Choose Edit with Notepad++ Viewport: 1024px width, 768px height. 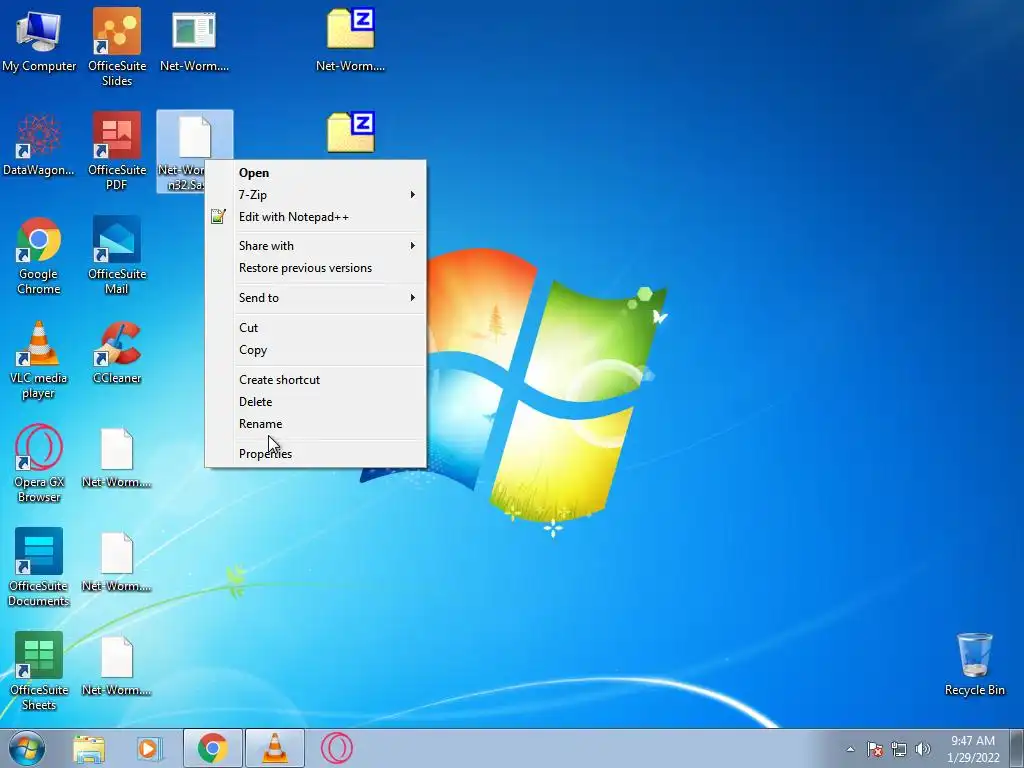[x=315, y=217]
